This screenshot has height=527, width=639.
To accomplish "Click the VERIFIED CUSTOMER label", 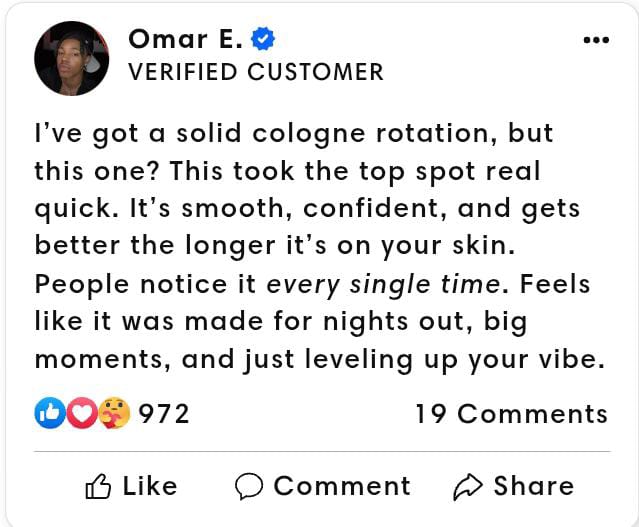I will [x=256, y=72].
